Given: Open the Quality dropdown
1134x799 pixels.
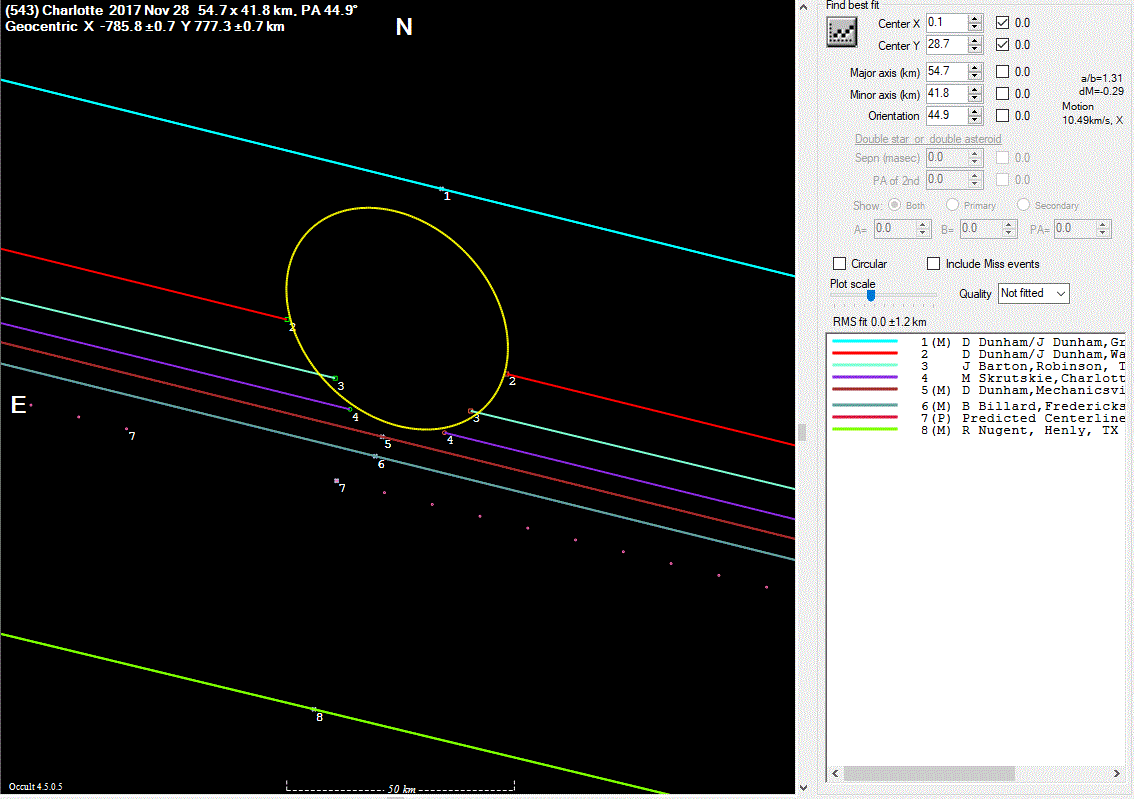Looking at the screenshot, I should 1033,293.
